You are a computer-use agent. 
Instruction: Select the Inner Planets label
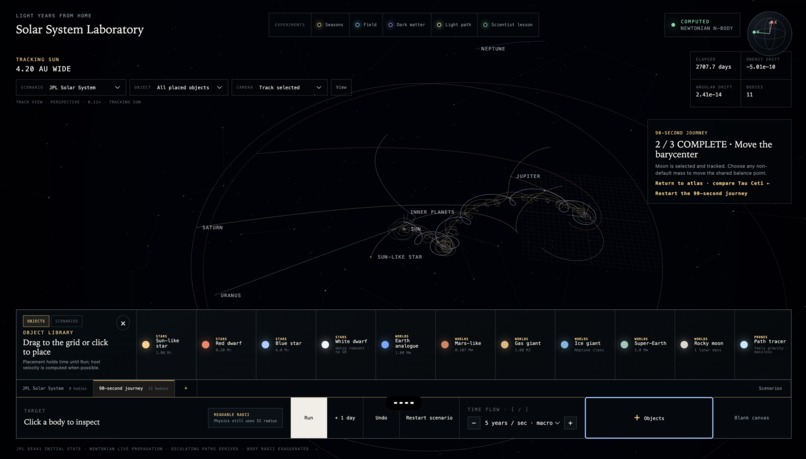click(x=432, y=212)
